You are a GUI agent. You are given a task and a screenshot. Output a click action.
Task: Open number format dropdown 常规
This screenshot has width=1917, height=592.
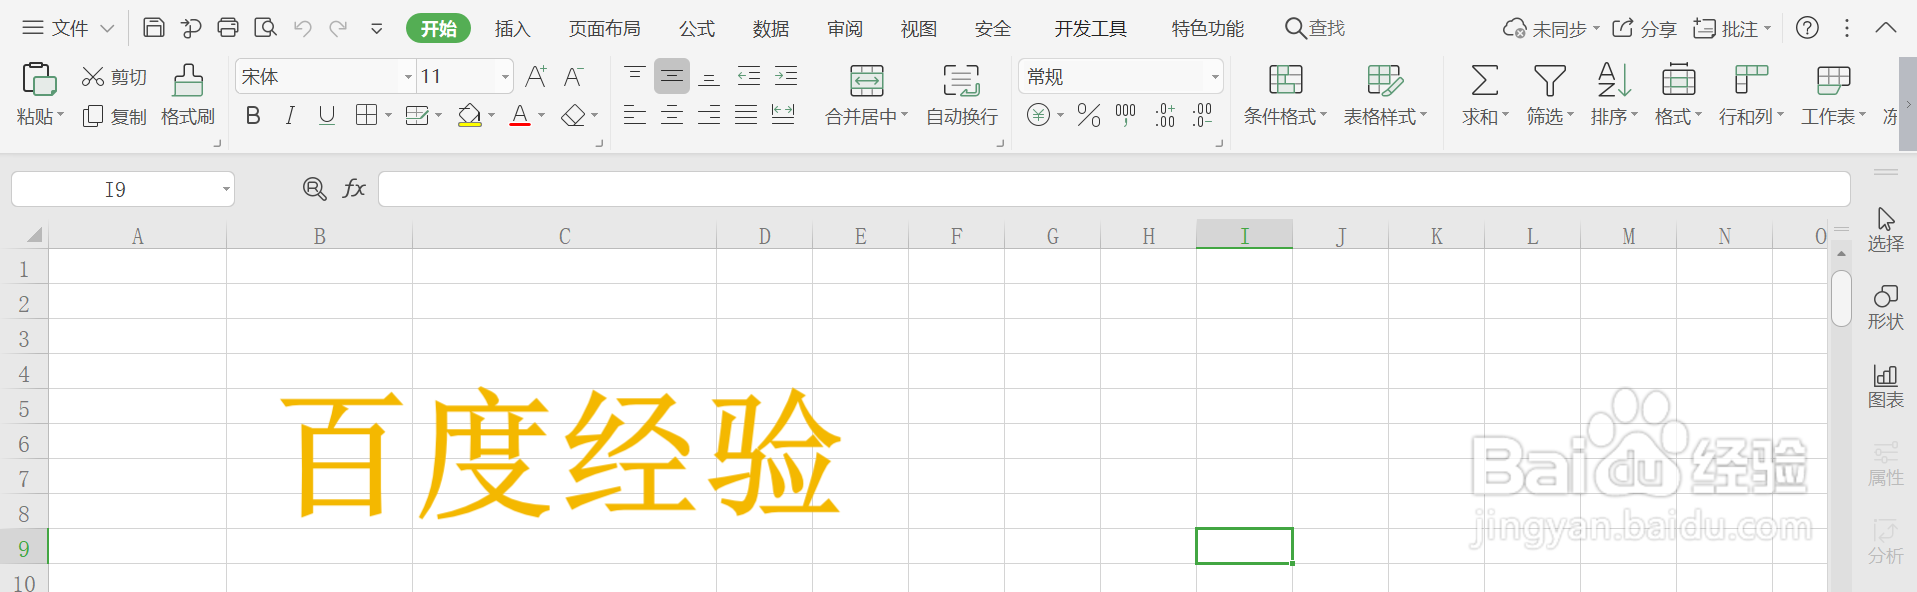click(x=1215, y=77)
